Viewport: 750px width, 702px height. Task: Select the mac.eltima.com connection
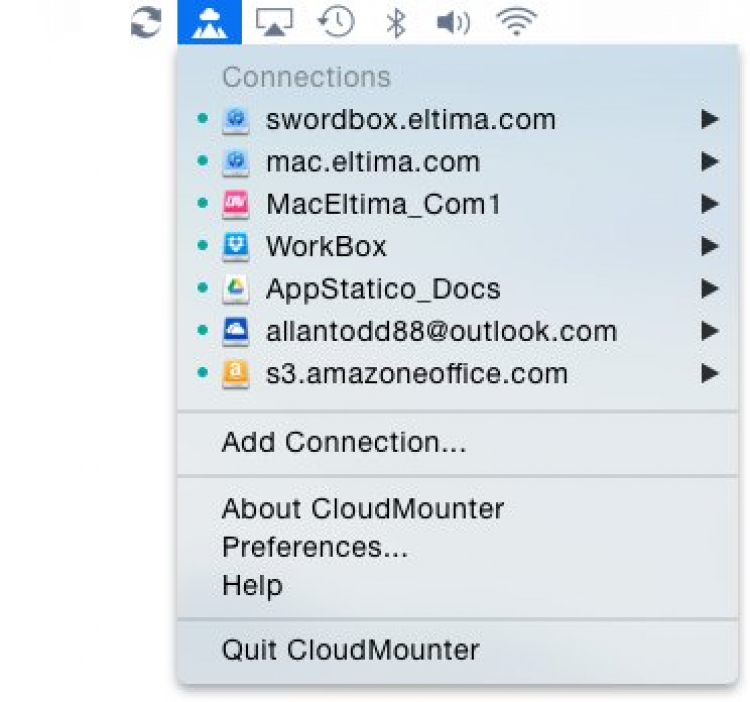pos(458,162)
